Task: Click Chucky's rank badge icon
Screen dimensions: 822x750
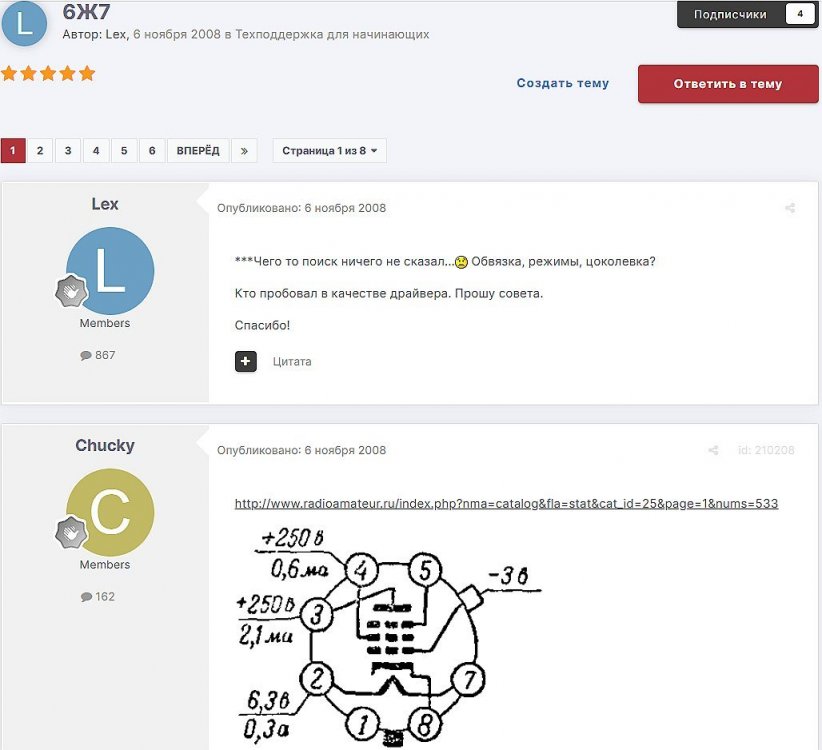Action: coord(71,532)
